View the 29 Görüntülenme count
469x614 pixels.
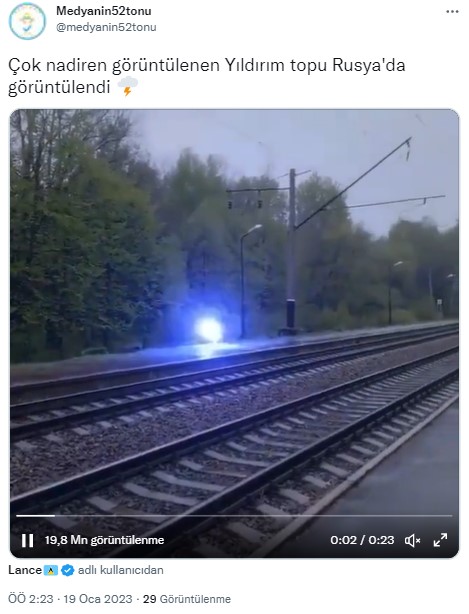[x=187, y=599]
